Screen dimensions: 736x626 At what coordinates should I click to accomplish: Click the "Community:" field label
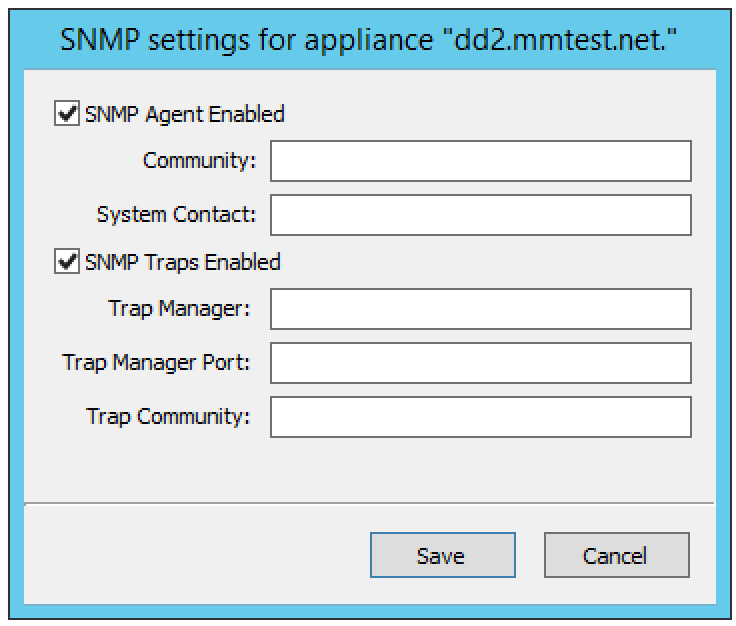(200, 161)
